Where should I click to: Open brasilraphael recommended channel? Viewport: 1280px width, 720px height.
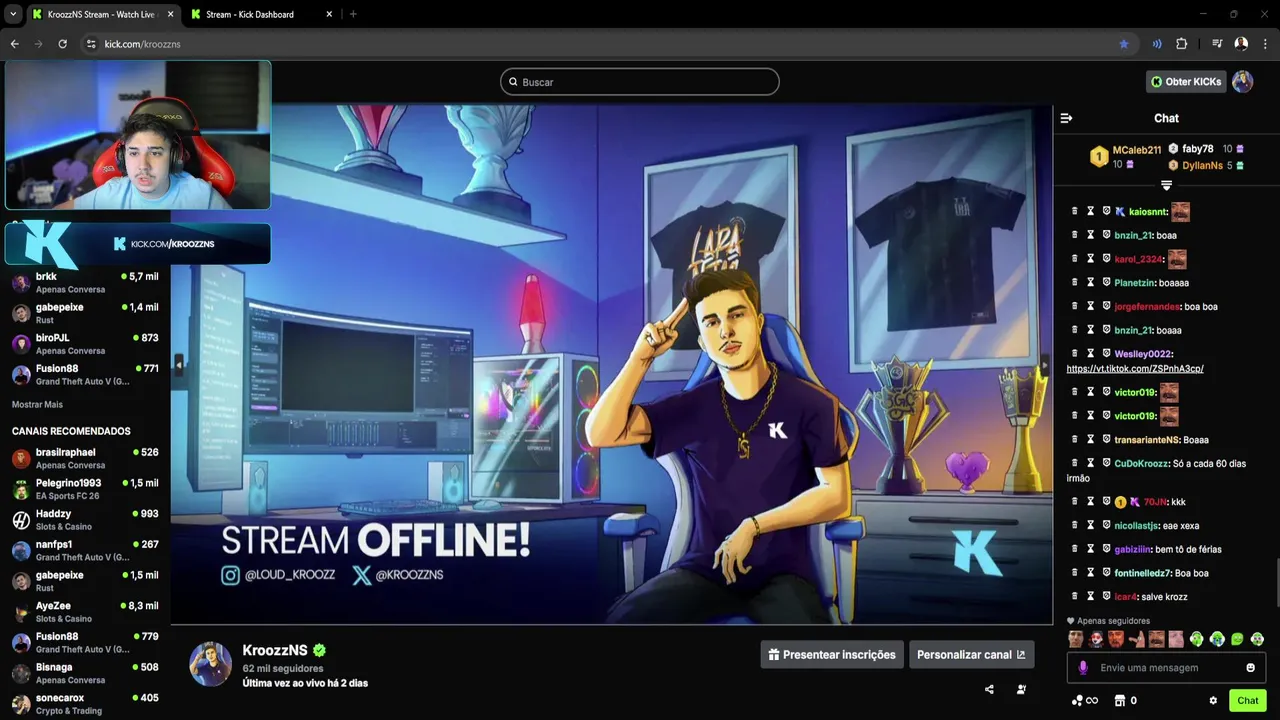point(85,459)
